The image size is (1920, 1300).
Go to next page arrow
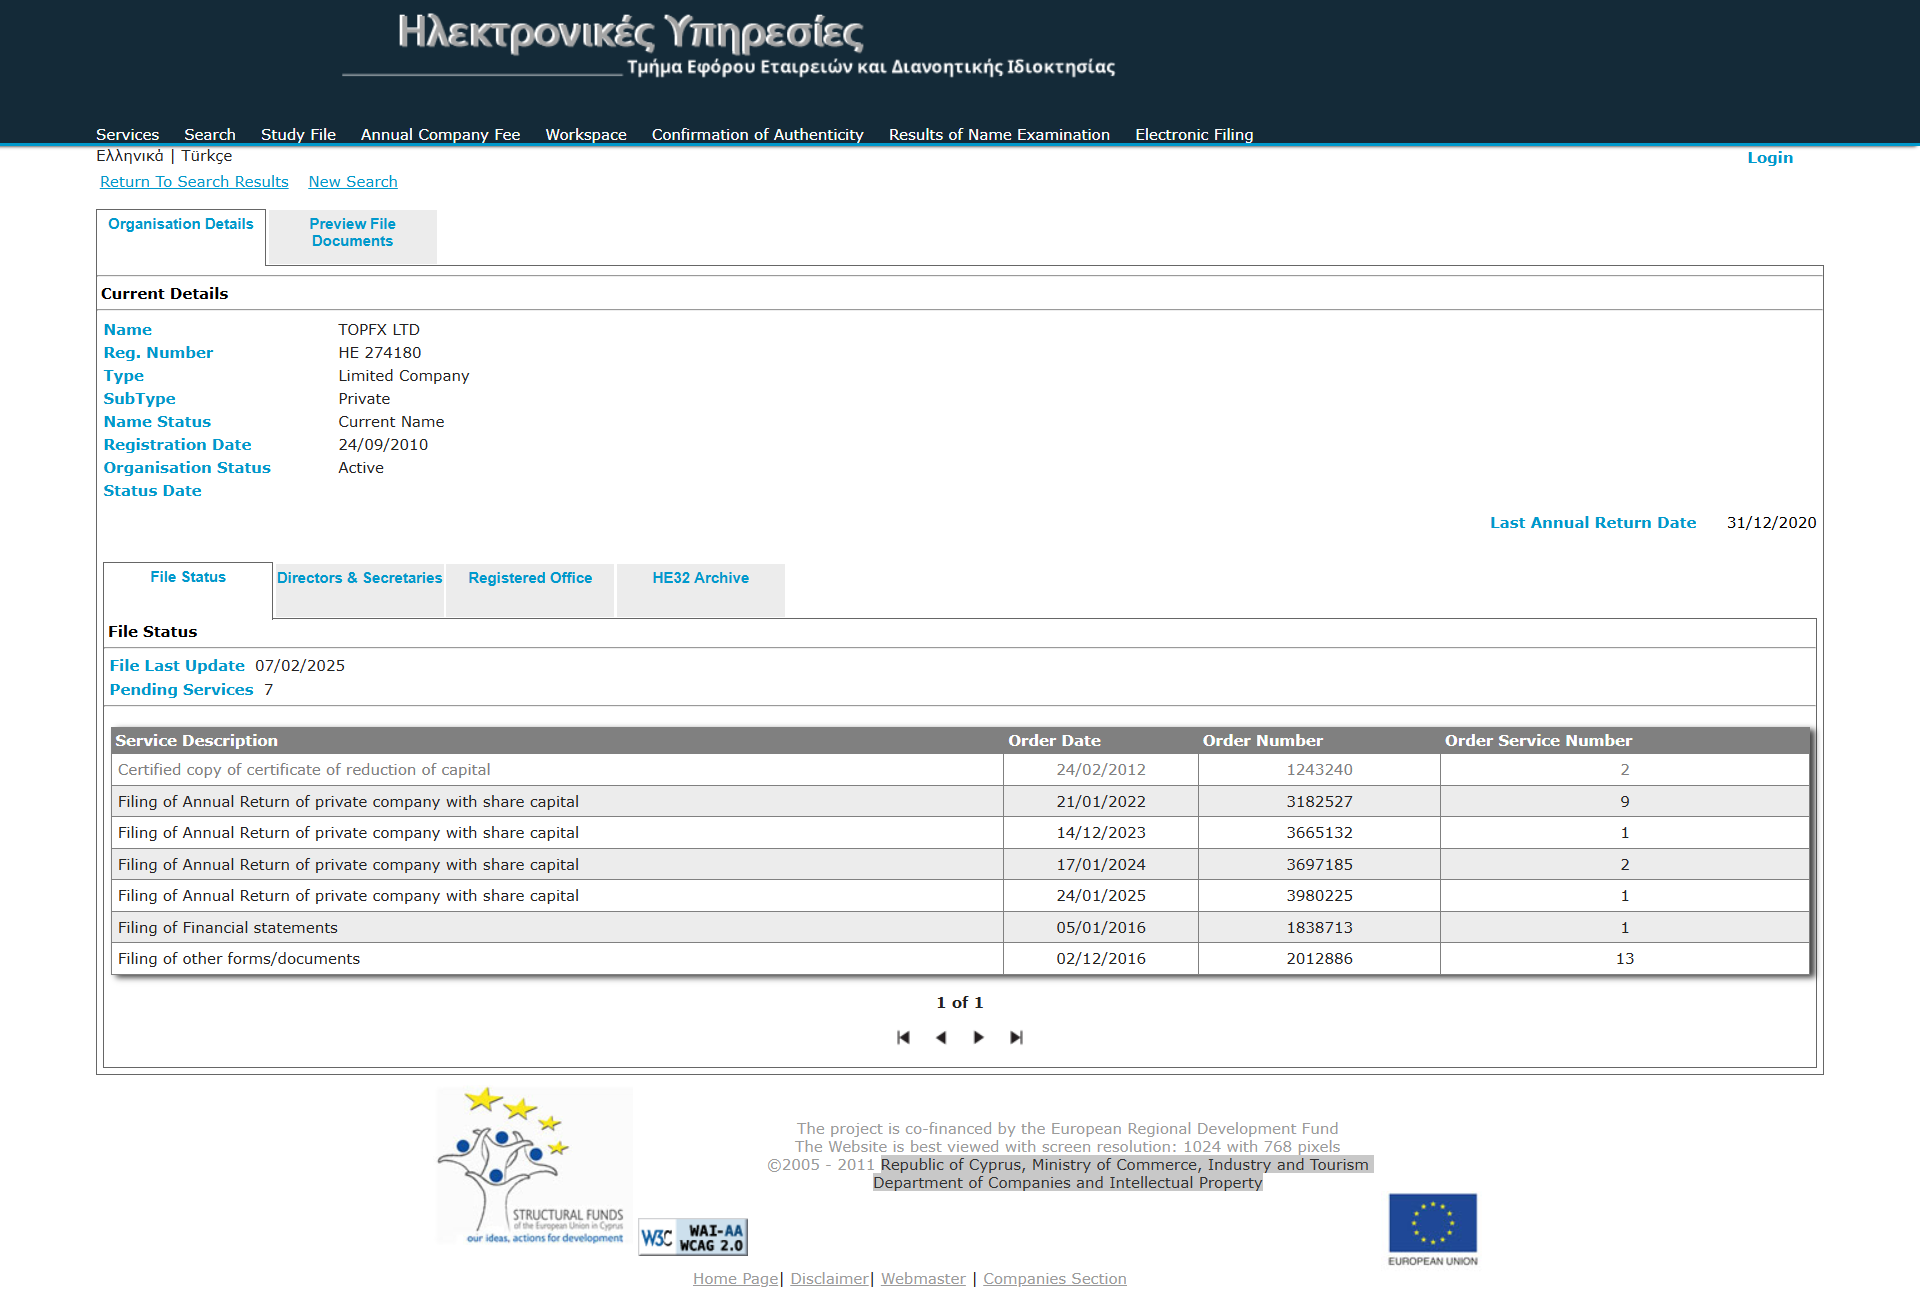tap(978, 1037)
